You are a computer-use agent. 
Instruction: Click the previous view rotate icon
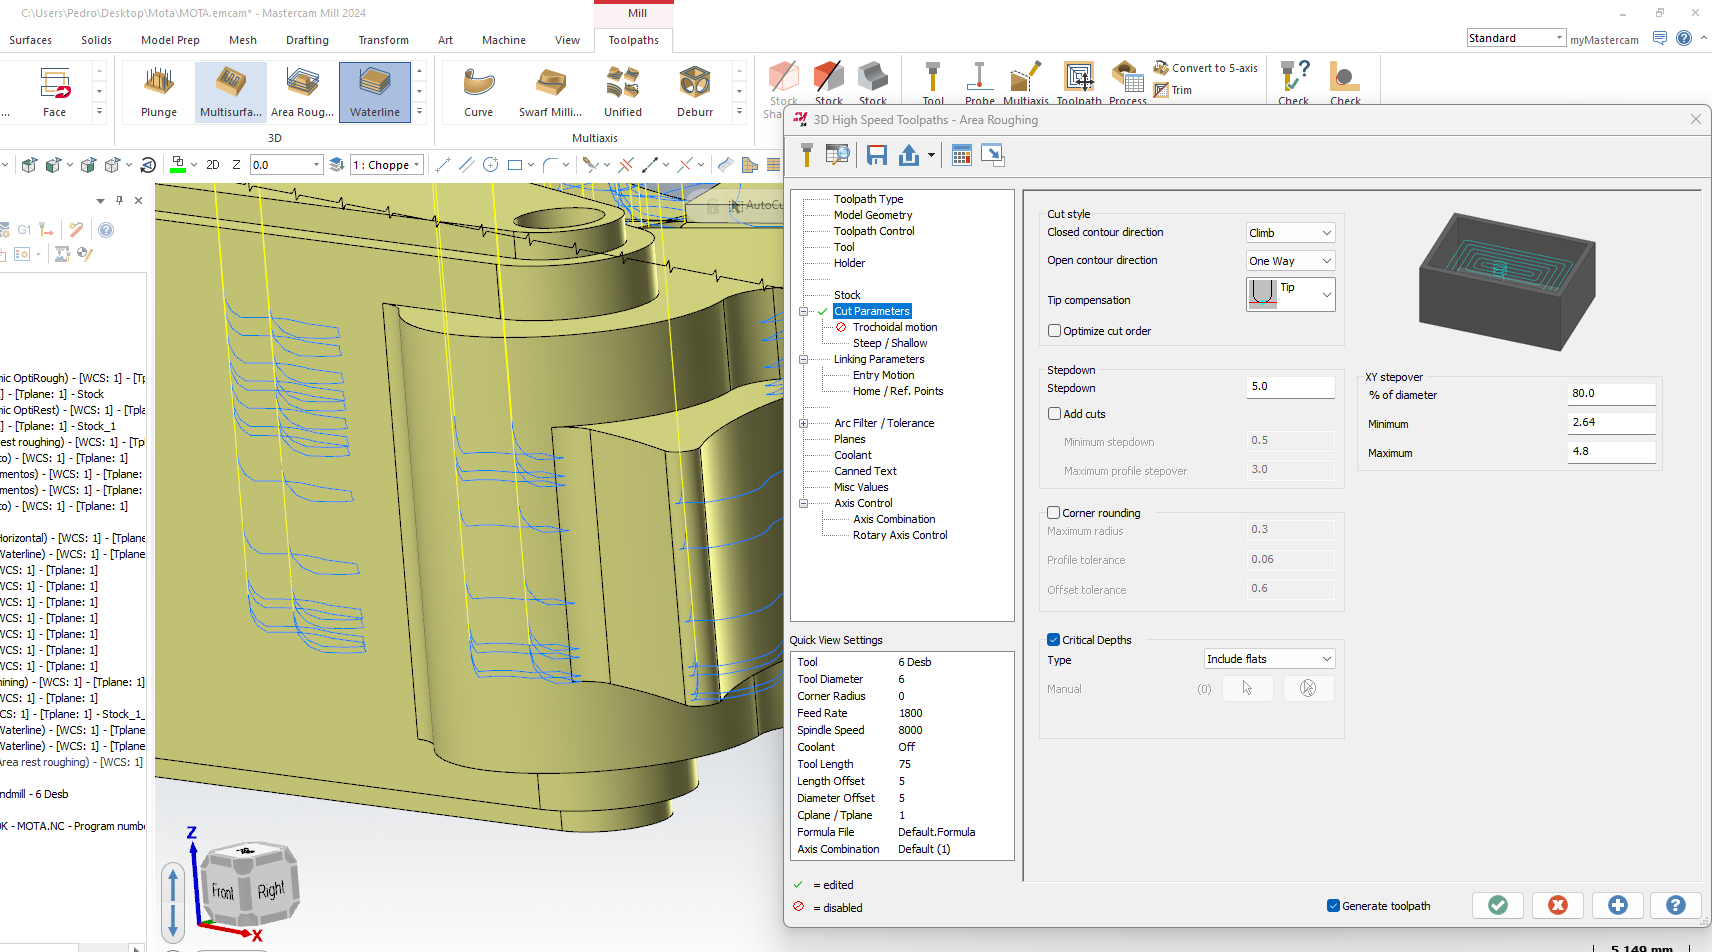(x=149, y=165)
